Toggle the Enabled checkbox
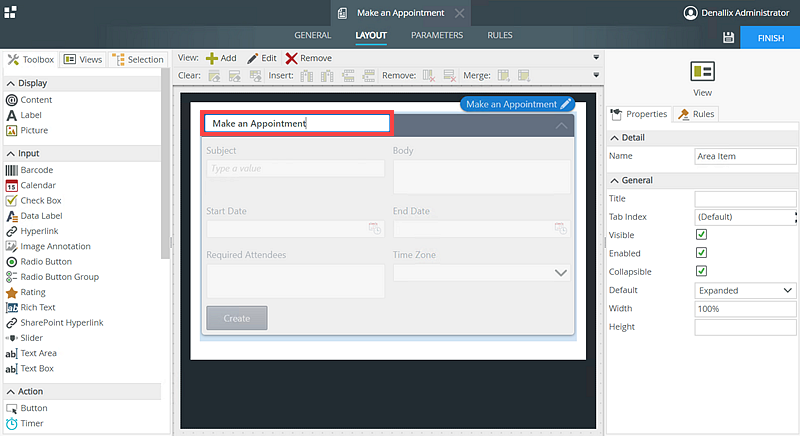Screen dimensions: 800x437 702,253
